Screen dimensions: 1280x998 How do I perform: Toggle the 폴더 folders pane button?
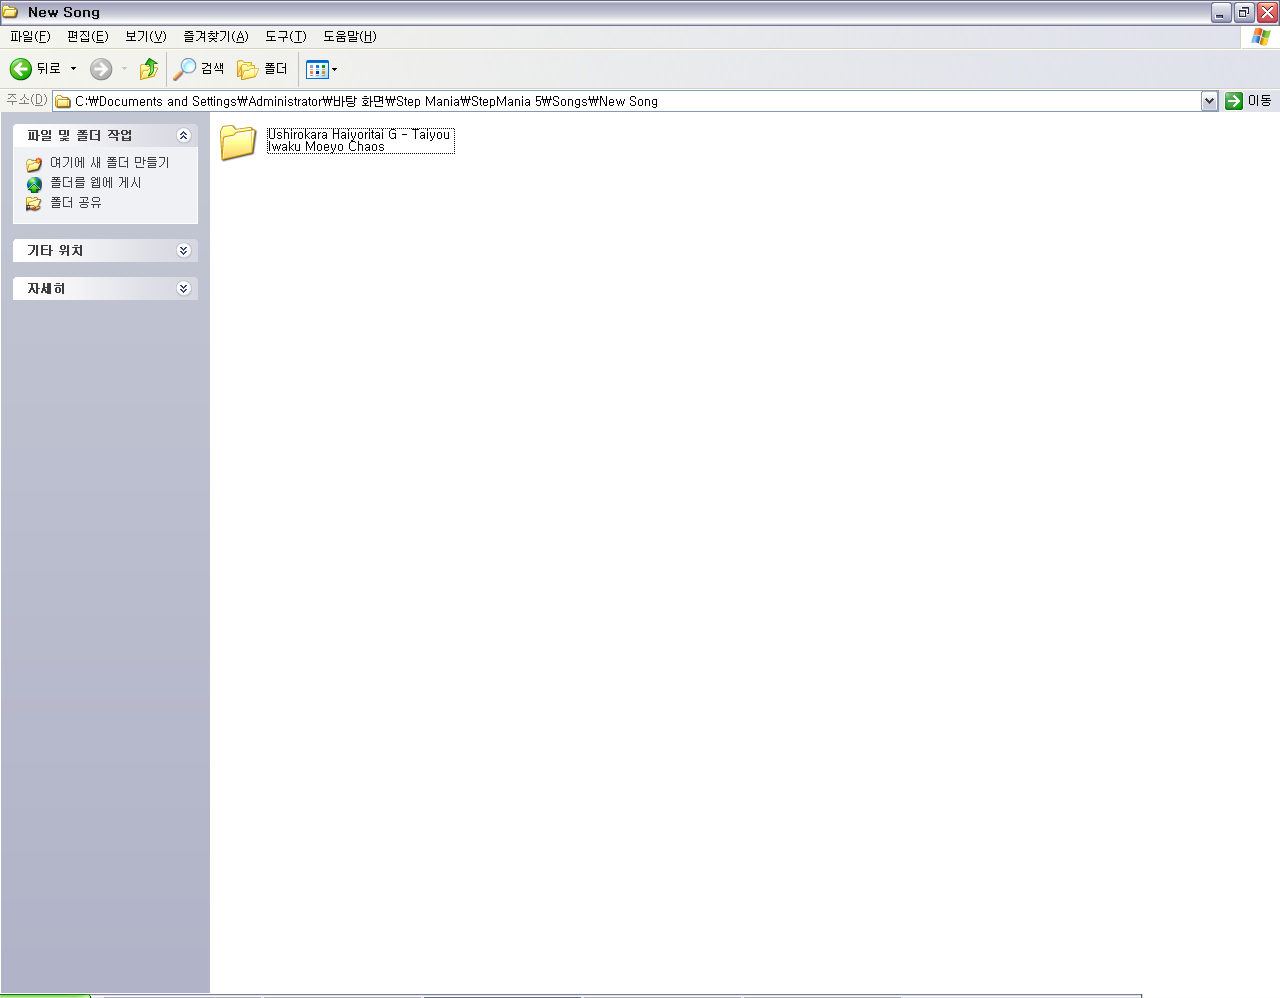[262, 68]
